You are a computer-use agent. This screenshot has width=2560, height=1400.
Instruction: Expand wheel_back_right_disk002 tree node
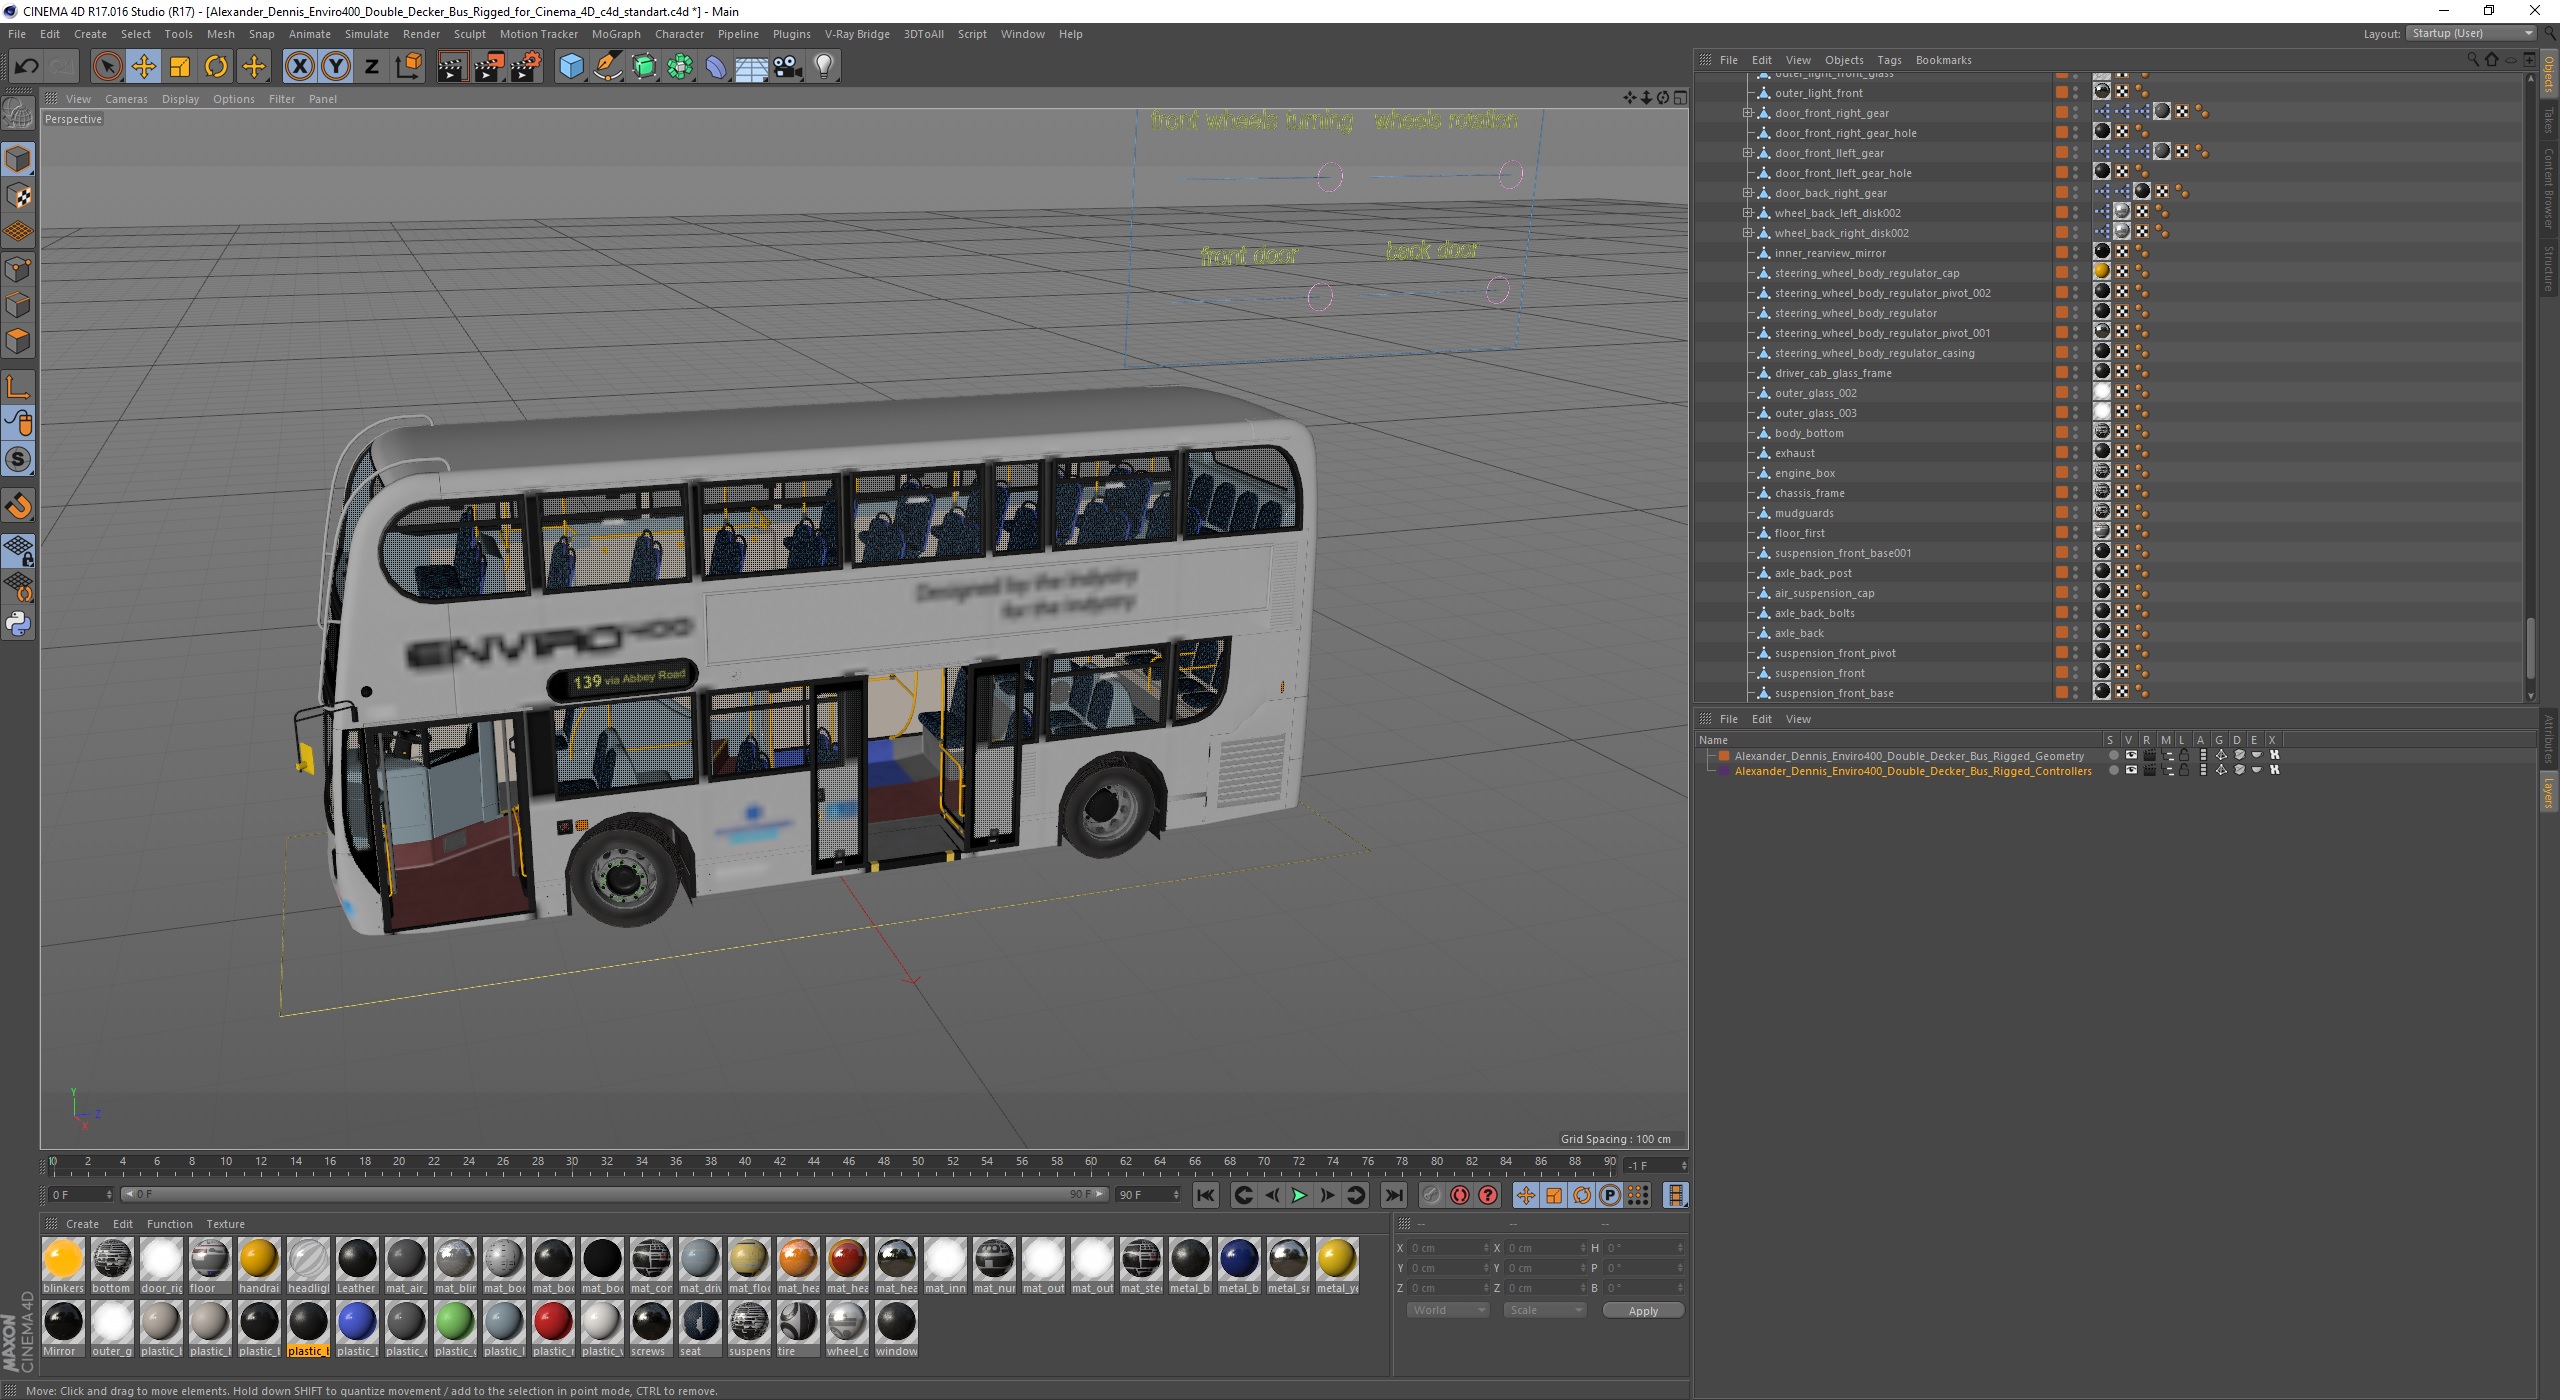1747,233
